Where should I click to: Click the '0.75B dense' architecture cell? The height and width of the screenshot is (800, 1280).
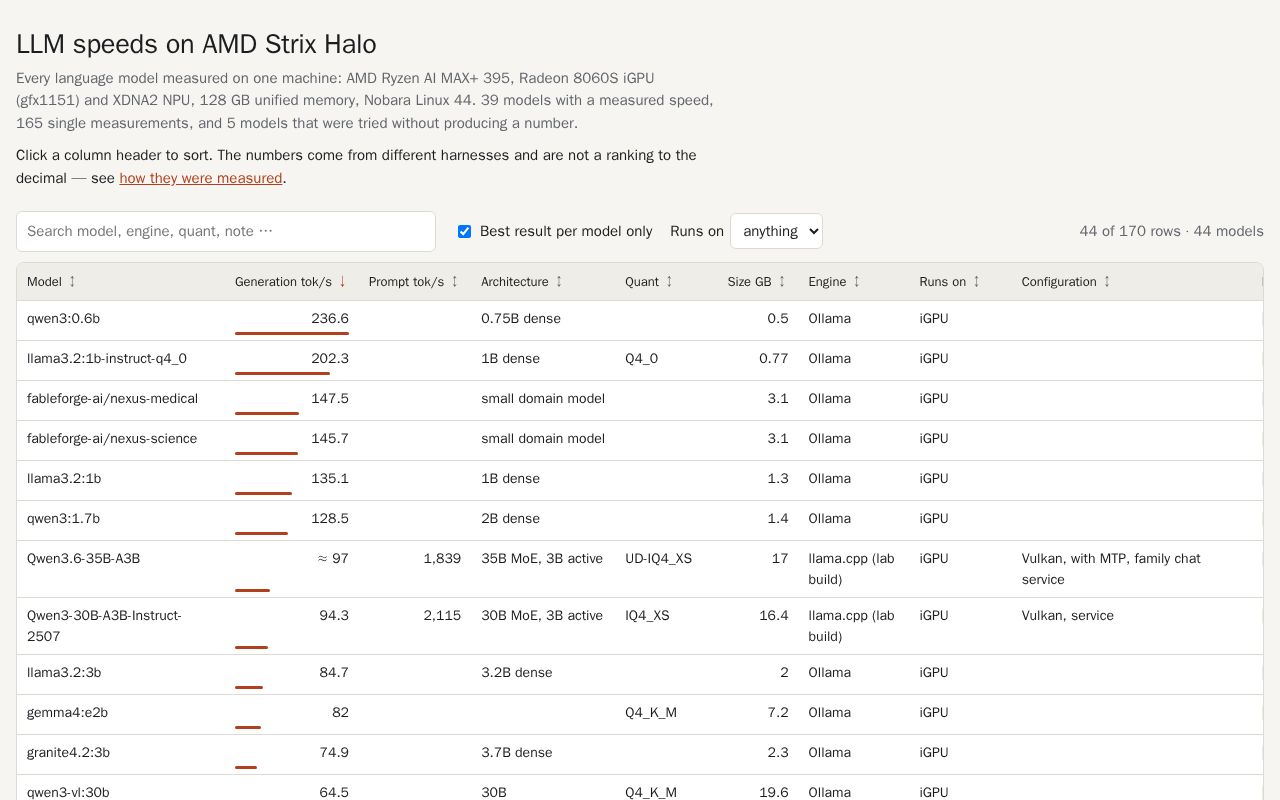(521, 319)
